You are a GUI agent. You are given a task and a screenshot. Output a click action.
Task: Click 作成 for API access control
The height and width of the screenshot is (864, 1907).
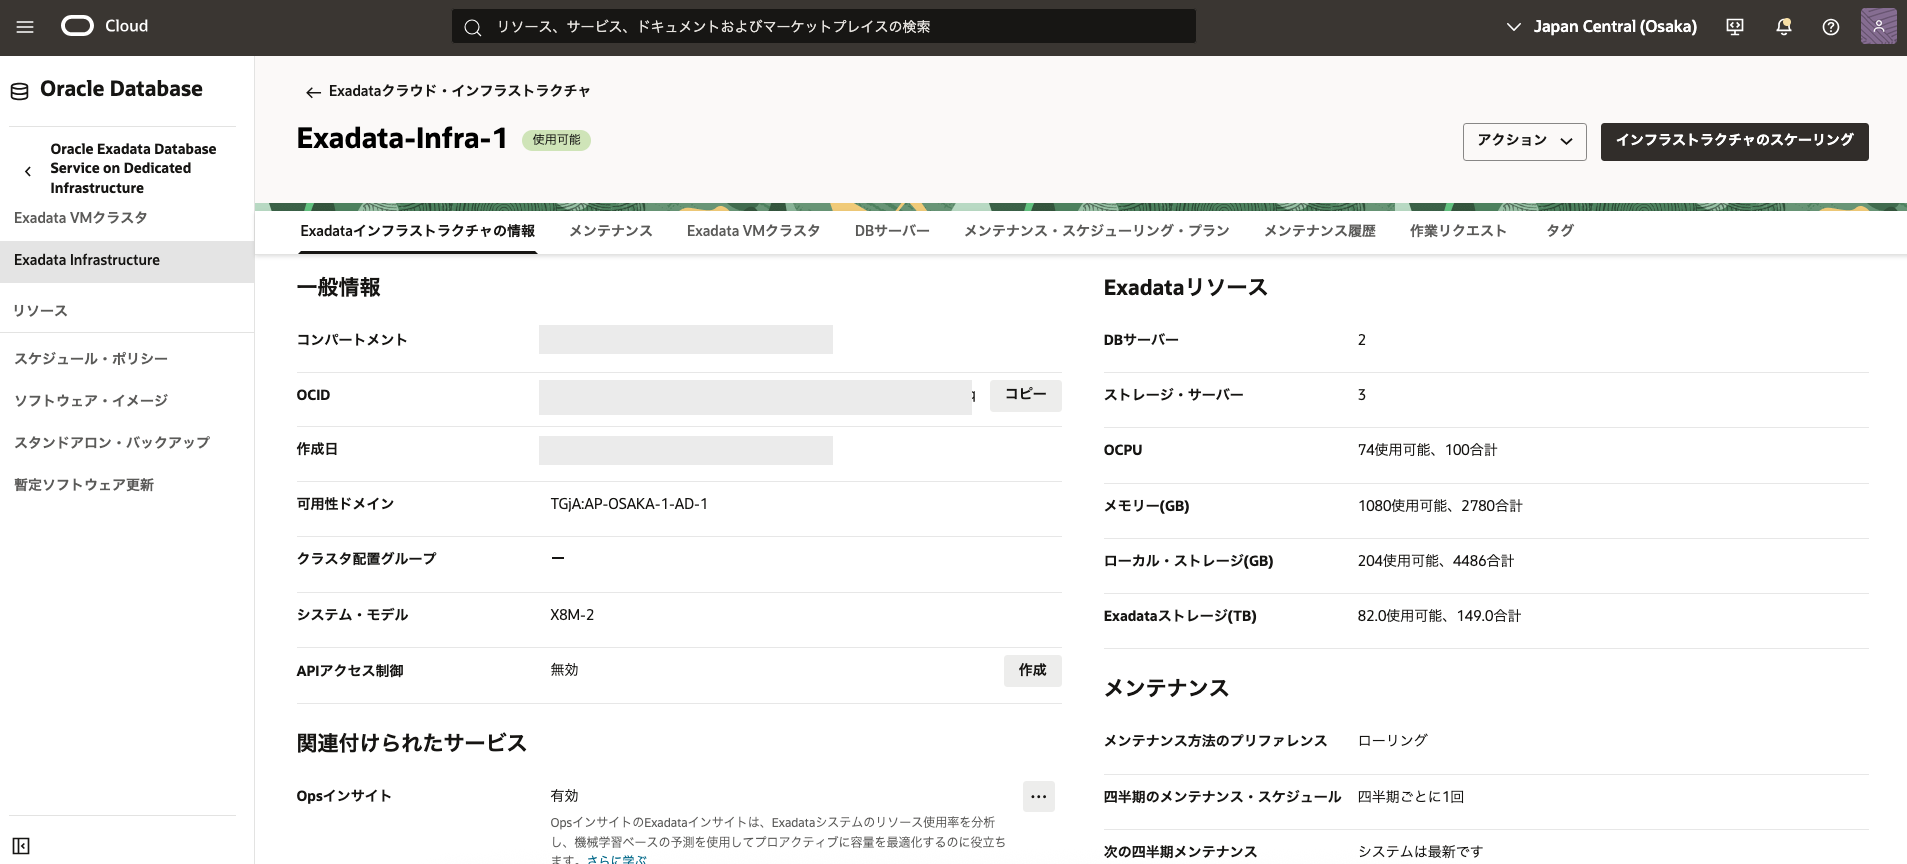(1032, 670)
